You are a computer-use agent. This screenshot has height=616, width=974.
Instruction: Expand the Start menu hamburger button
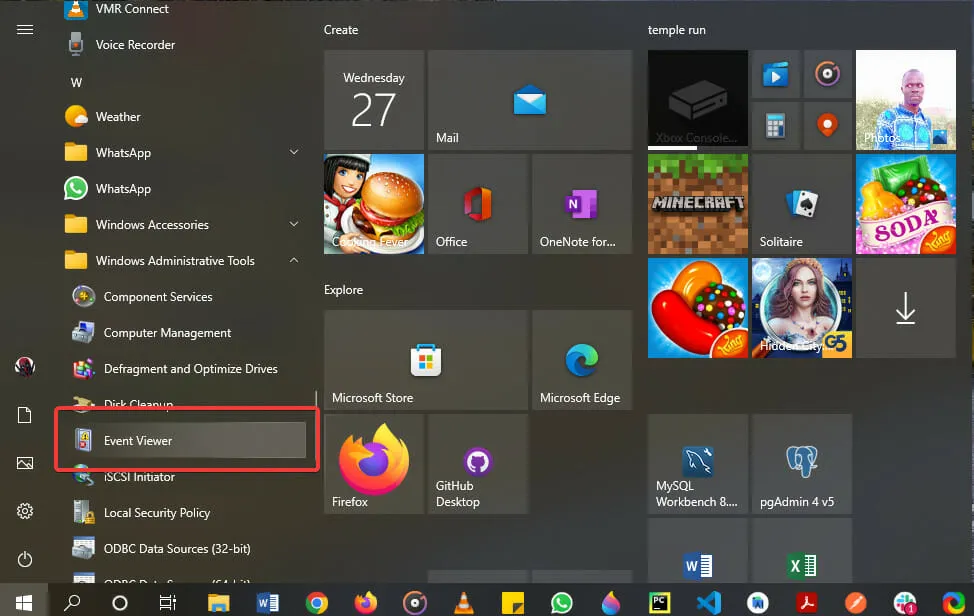click(x=25, y=30)
